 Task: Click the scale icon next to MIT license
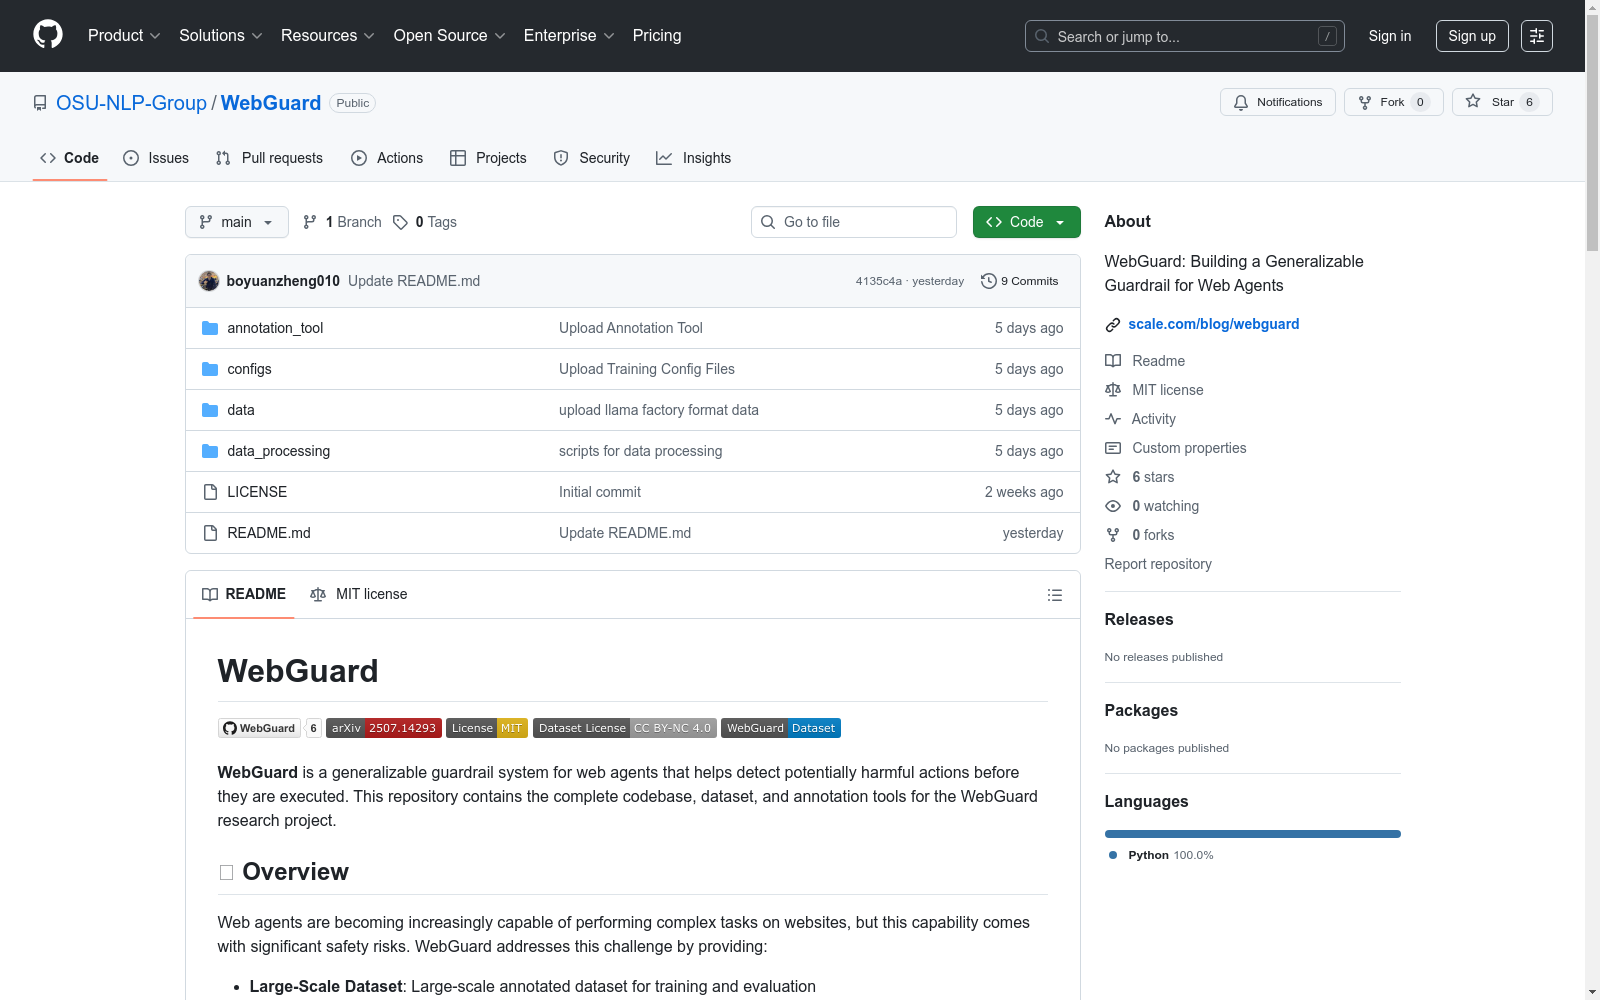(x=1113, y=390)
